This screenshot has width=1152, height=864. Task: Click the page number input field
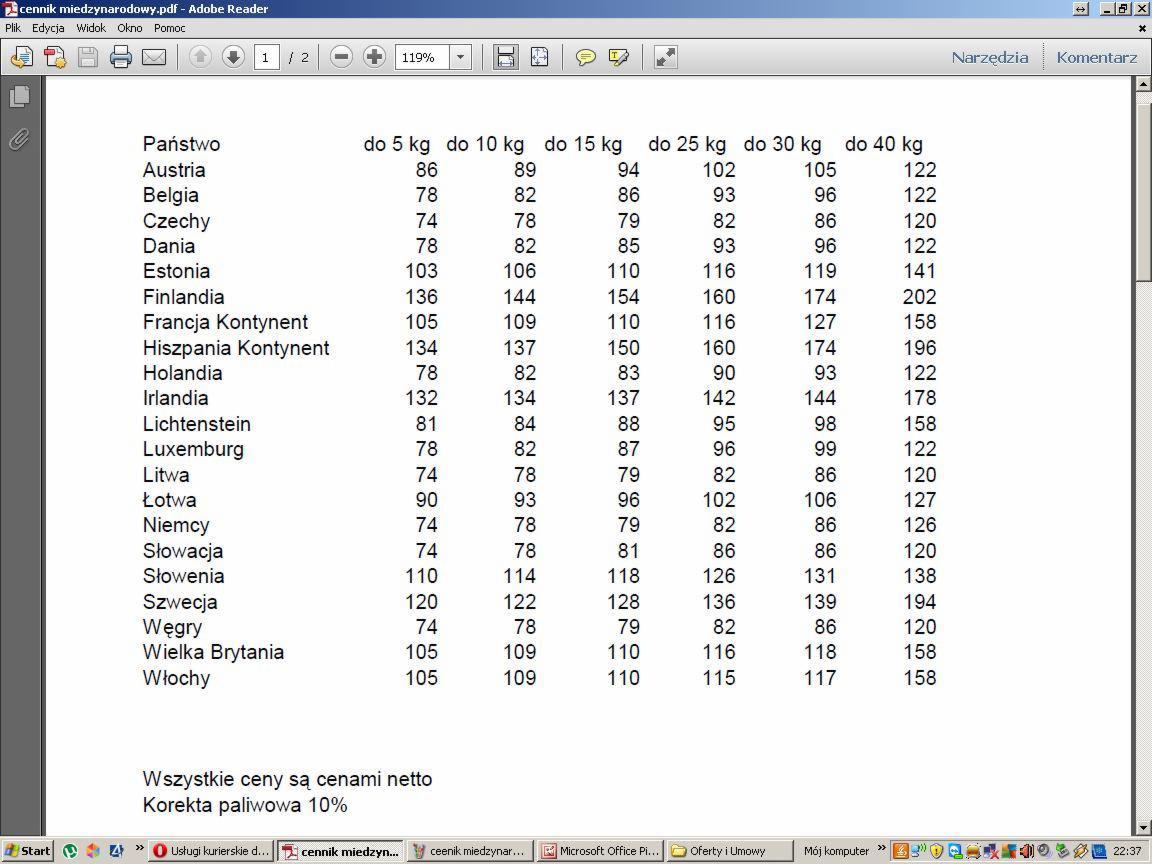click(266, 57)
